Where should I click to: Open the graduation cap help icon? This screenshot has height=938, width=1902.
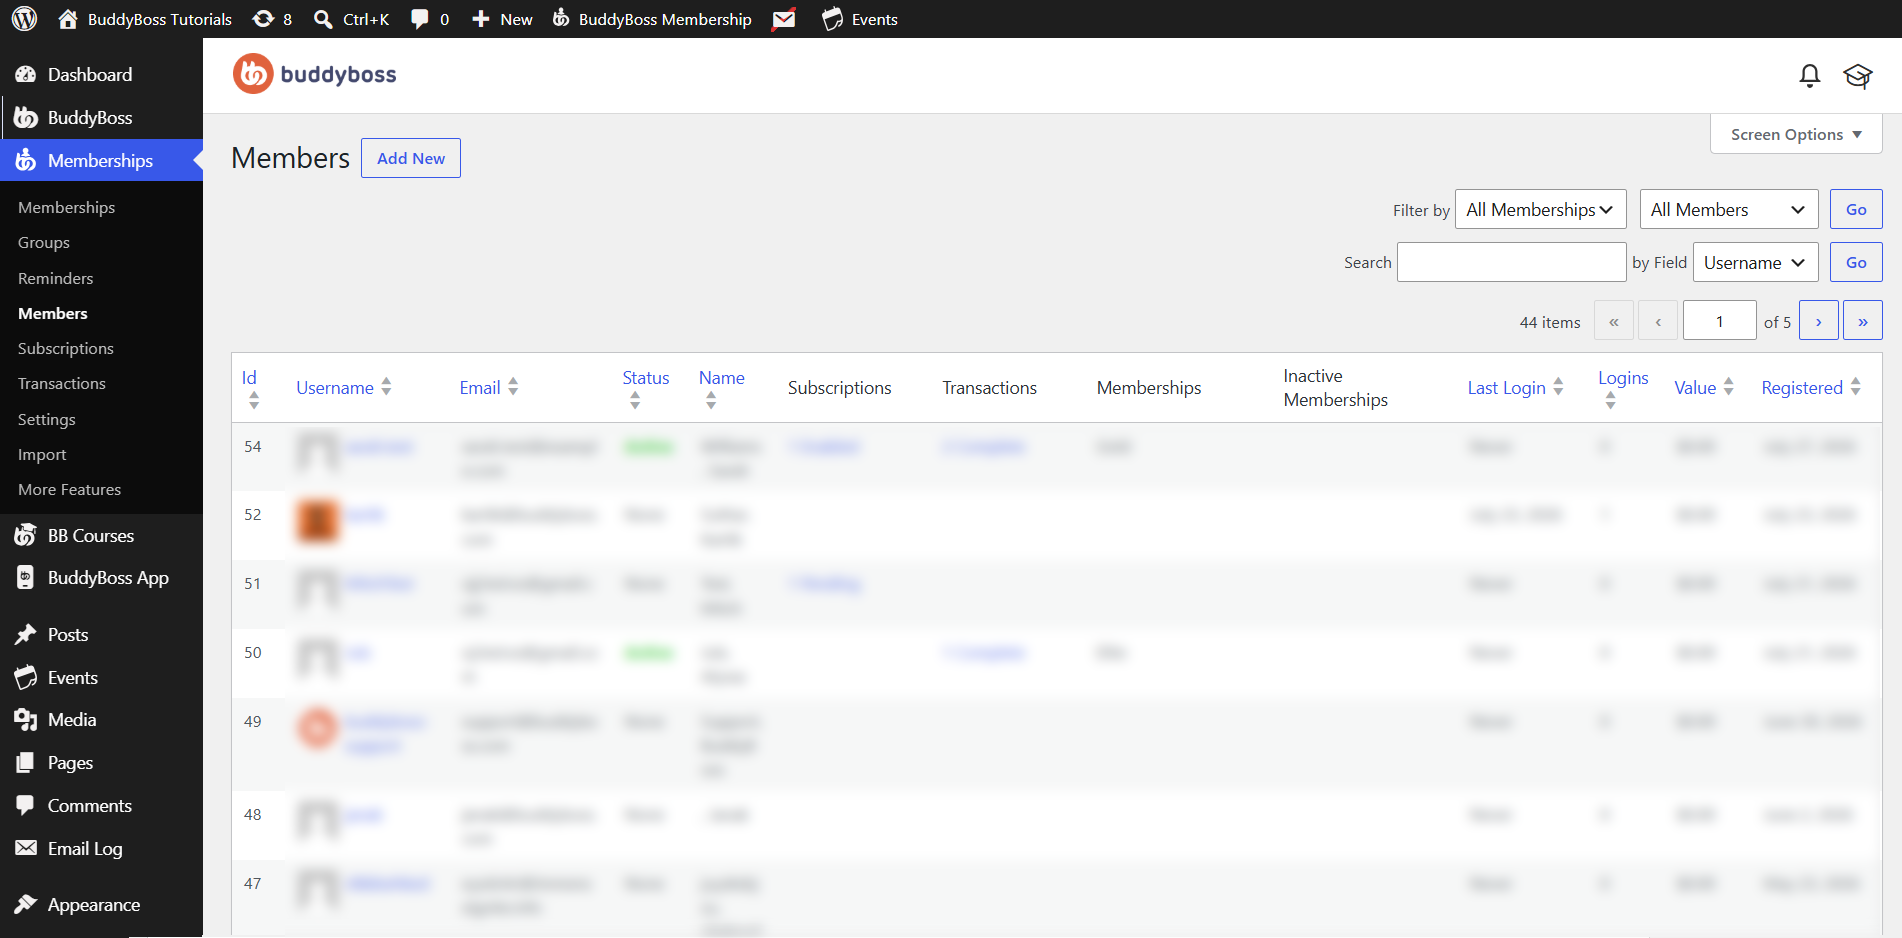click(x=1858, y=76)
